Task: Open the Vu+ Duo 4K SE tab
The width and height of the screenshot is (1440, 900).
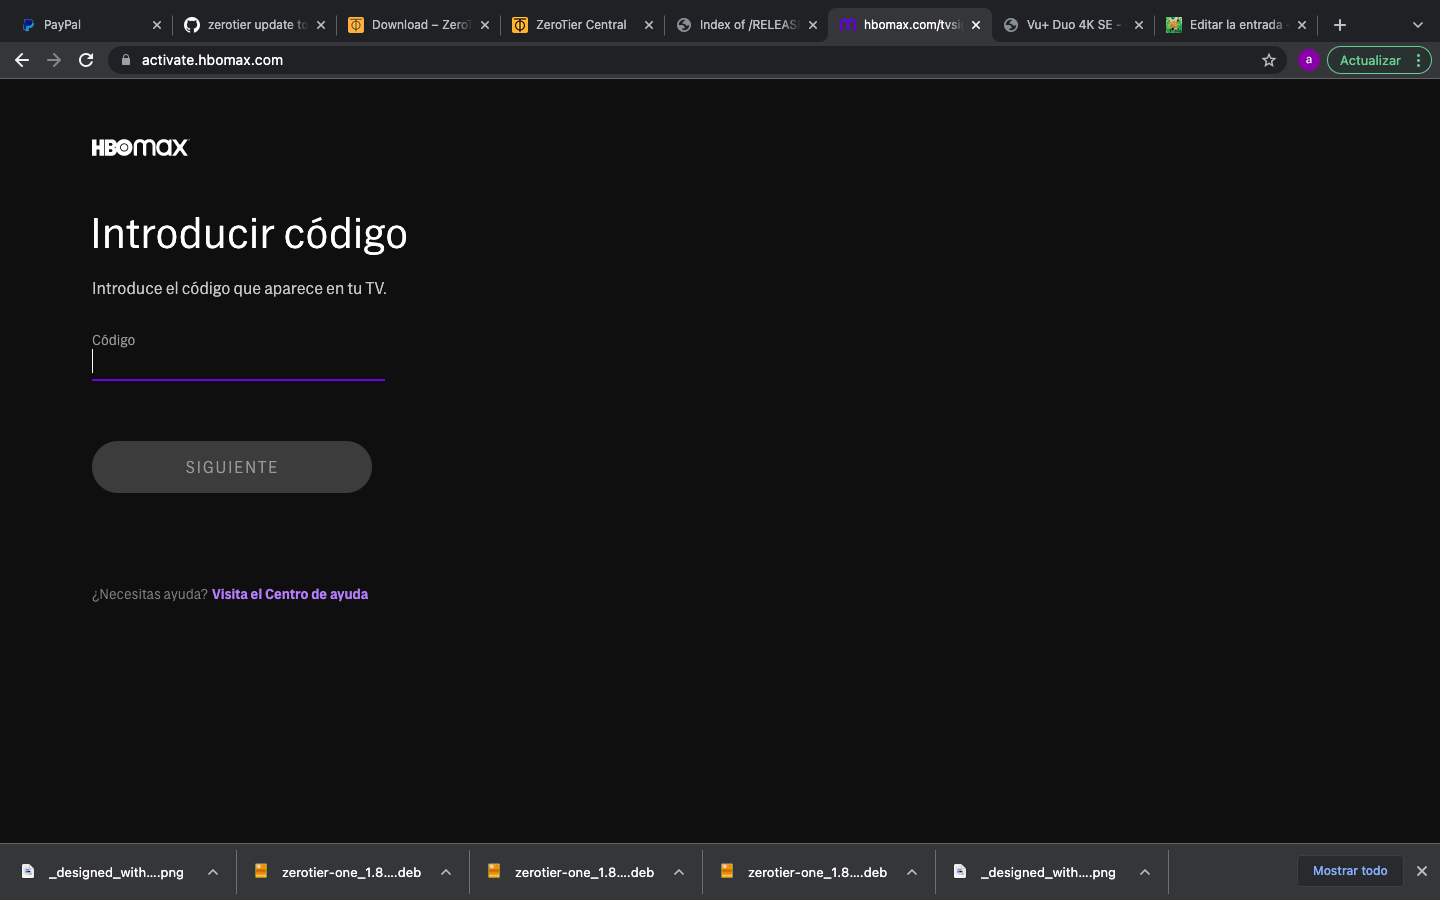Action: (1074, 25)
